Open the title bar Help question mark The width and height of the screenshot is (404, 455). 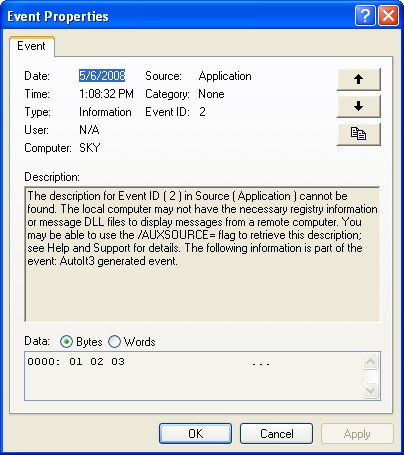pyautogui.click(x=365, y=15)
